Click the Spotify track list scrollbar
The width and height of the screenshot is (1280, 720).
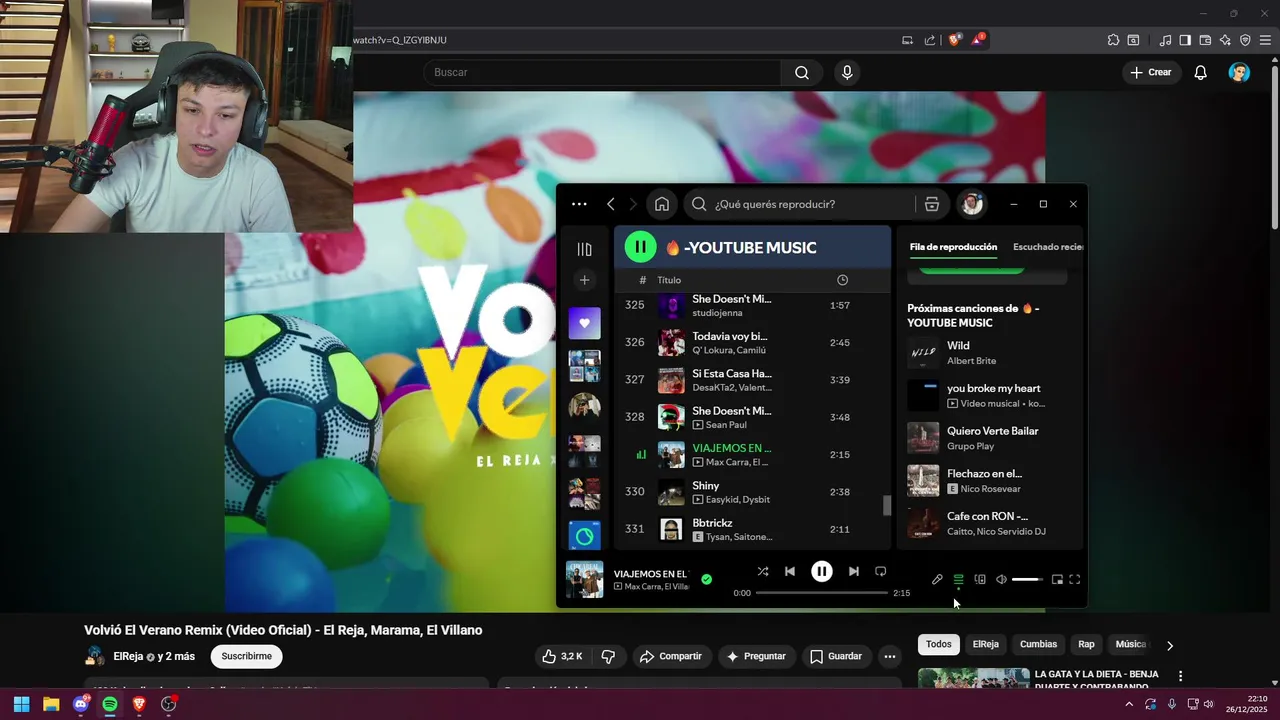click(886, 505)
